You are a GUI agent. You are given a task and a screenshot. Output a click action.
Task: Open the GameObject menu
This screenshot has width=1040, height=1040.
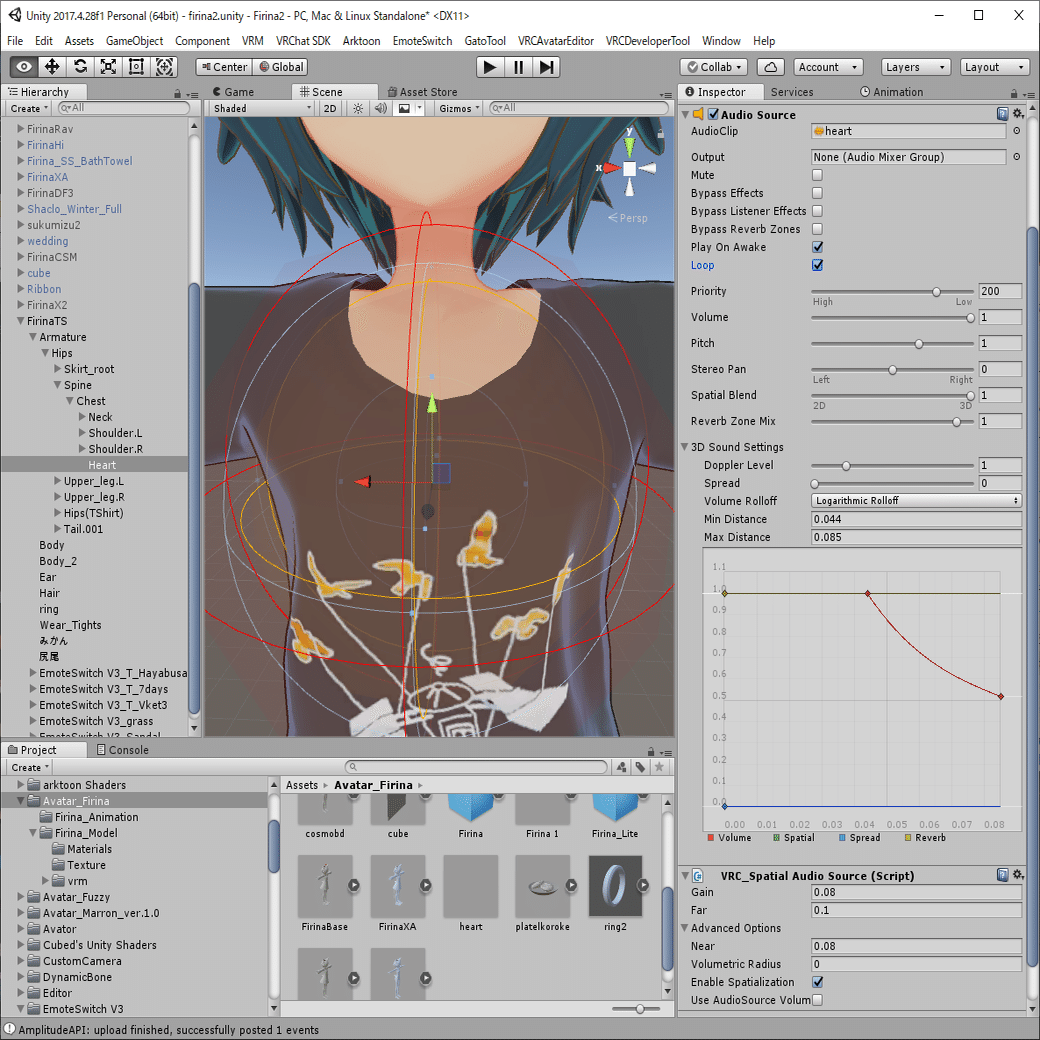(135, 41)
